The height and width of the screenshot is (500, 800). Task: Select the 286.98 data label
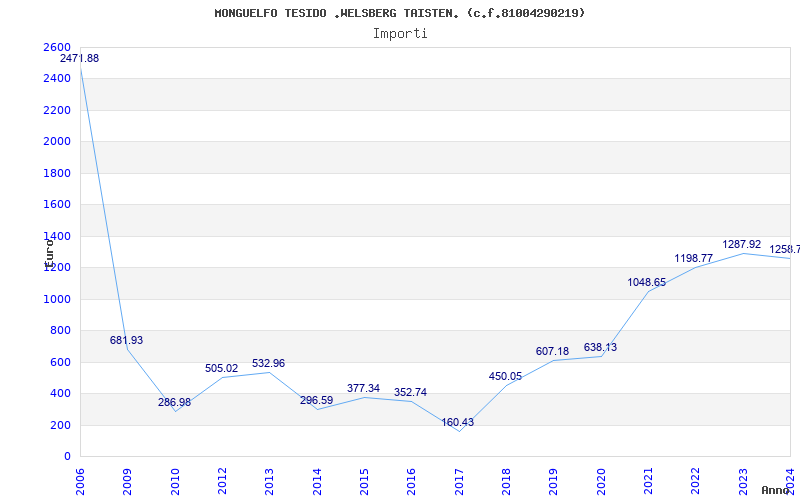[x=174, y=402]
